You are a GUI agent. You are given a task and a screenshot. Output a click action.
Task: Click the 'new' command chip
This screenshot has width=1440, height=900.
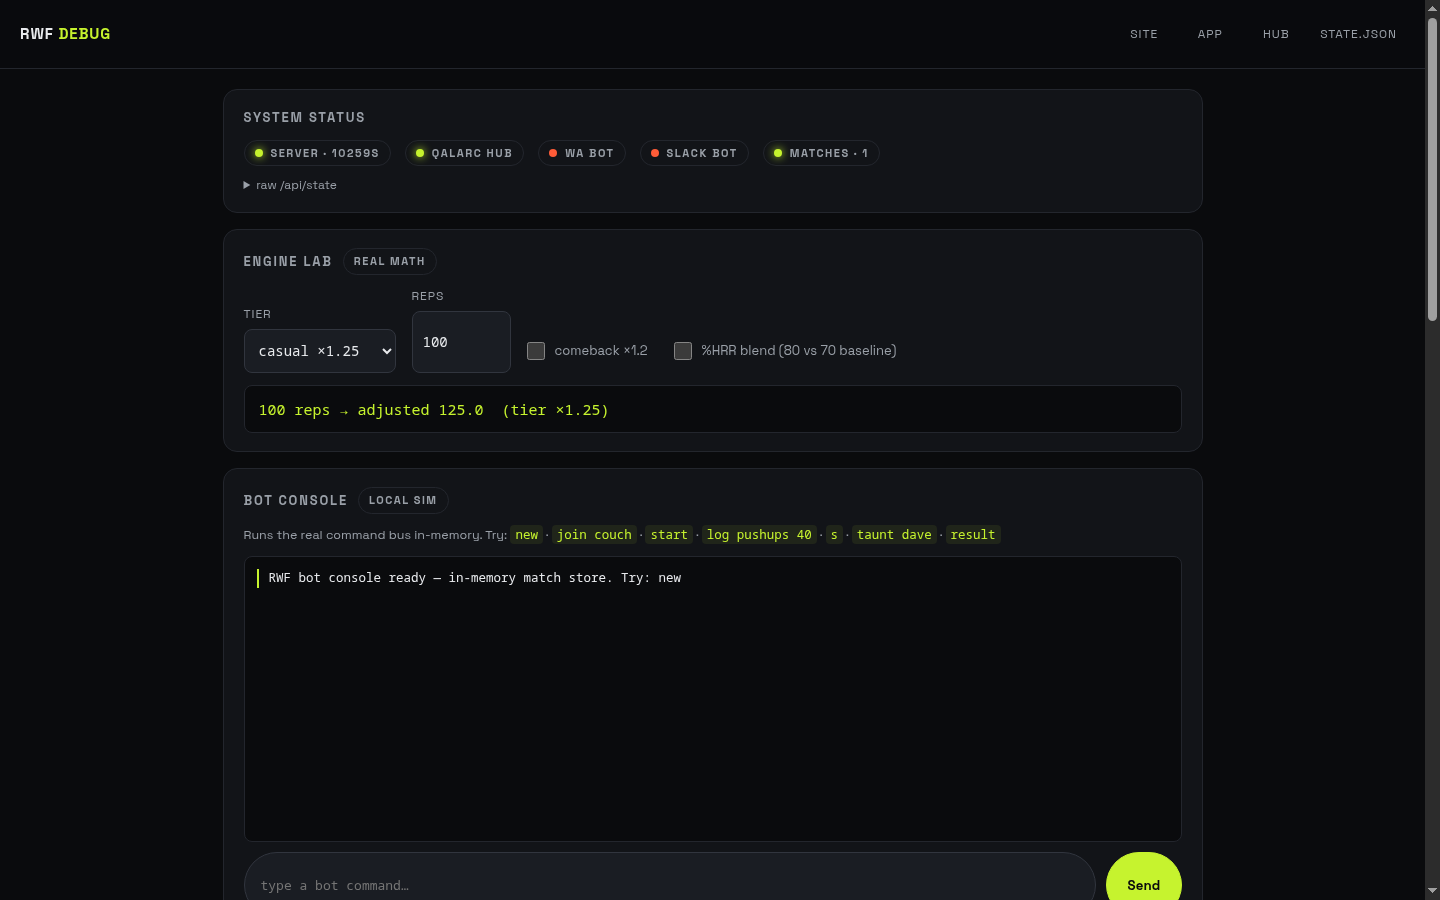tap(527, 535)
